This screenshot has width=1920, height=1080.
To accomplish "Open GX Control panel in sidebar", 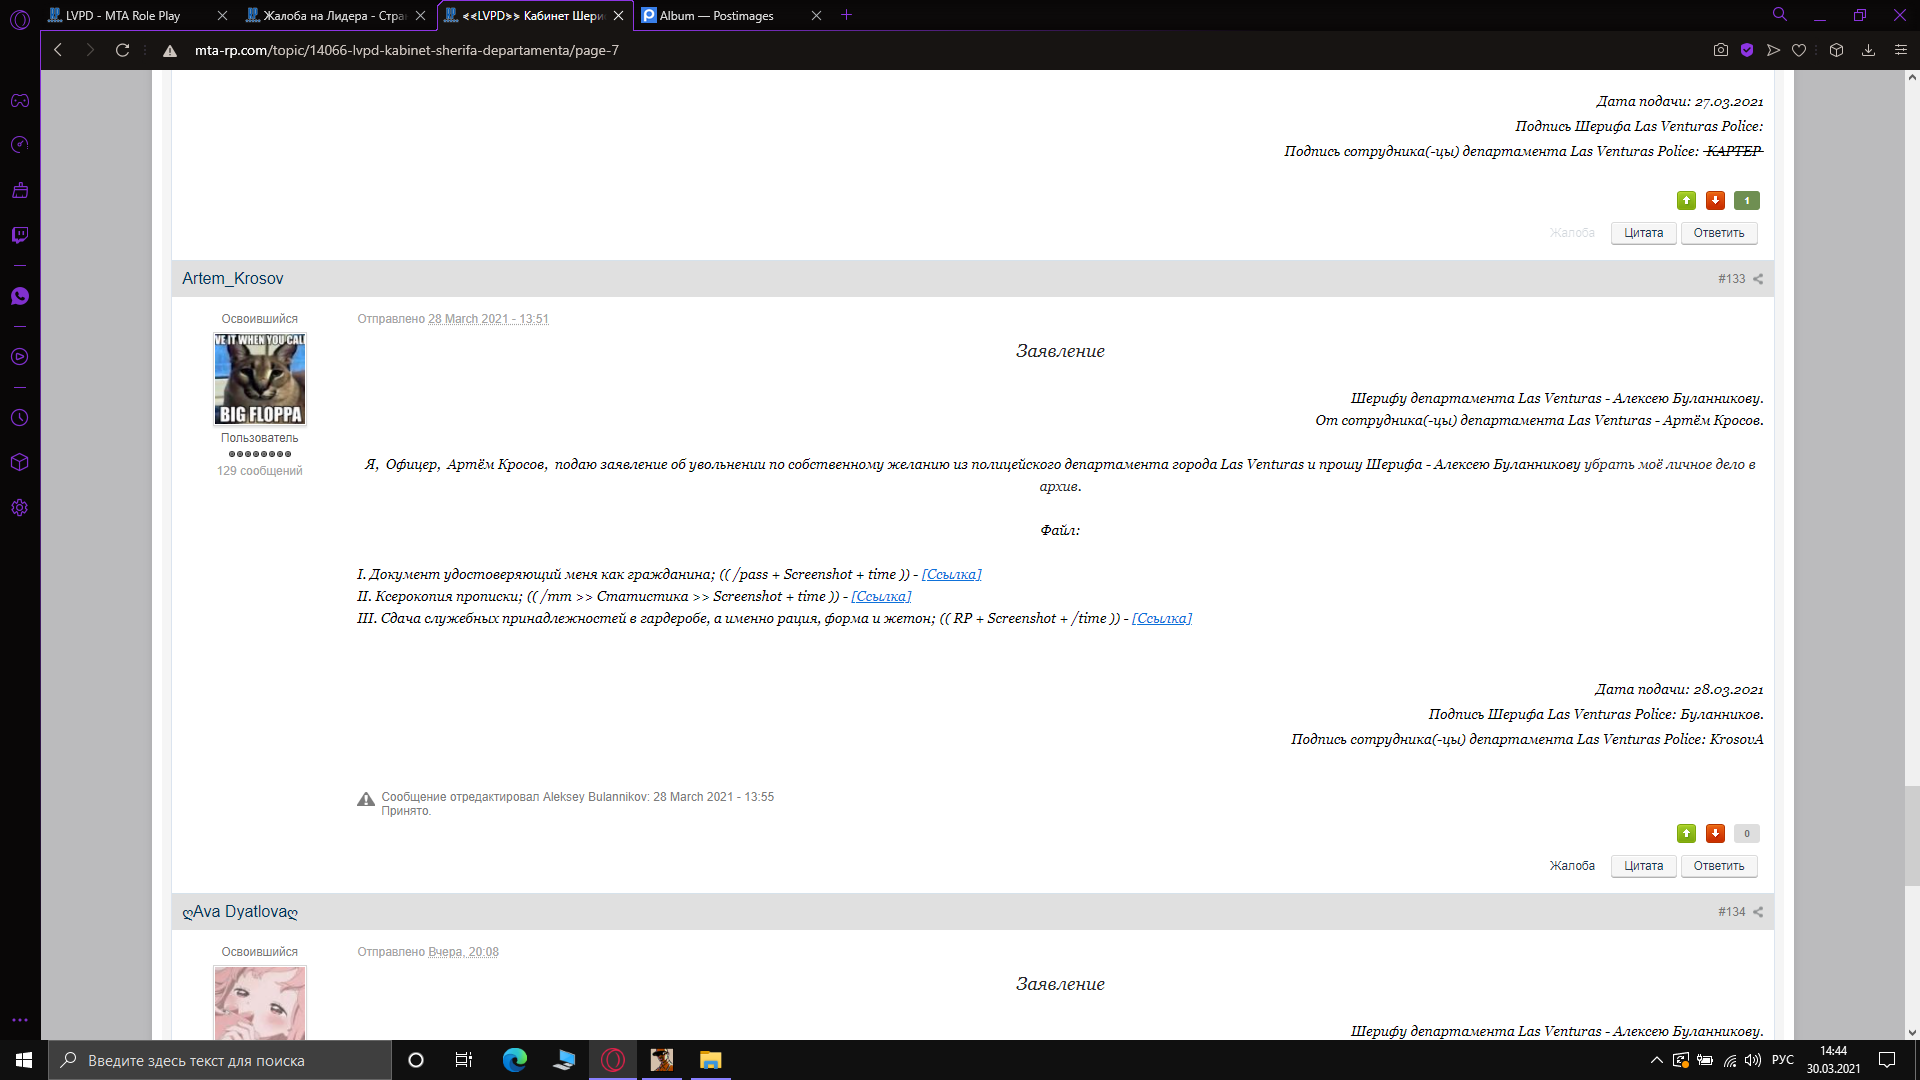I will pyautogui.click(x=20, y=145).
